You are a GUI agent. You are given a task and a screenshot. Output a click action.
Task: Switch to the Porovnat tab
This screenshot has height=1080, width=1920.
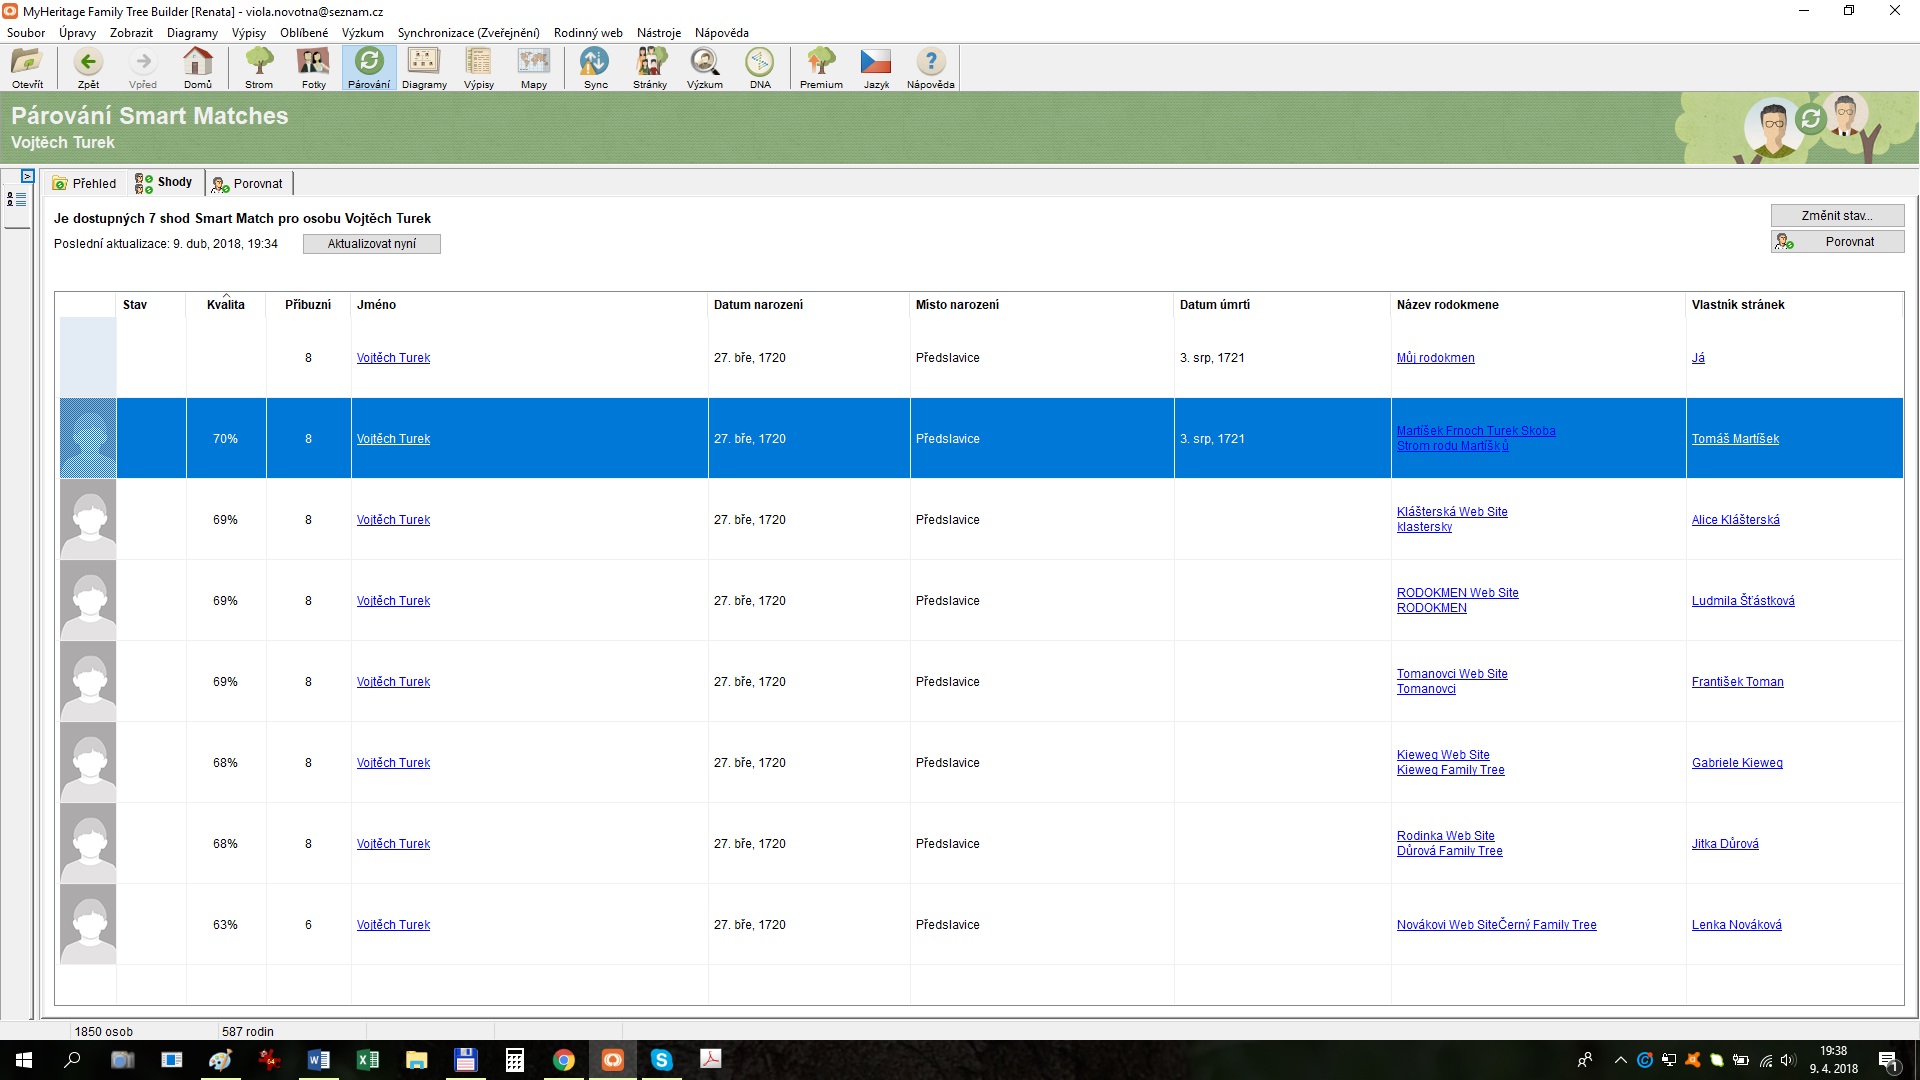[248, 183]
